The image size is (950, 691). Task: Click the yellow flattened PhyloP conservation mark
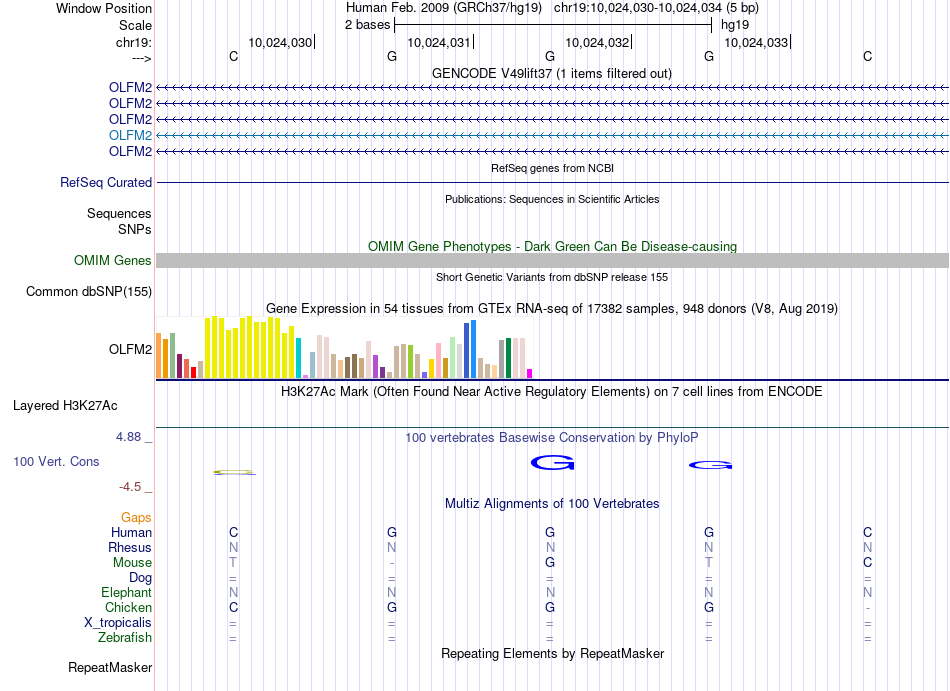pos(234,472)
